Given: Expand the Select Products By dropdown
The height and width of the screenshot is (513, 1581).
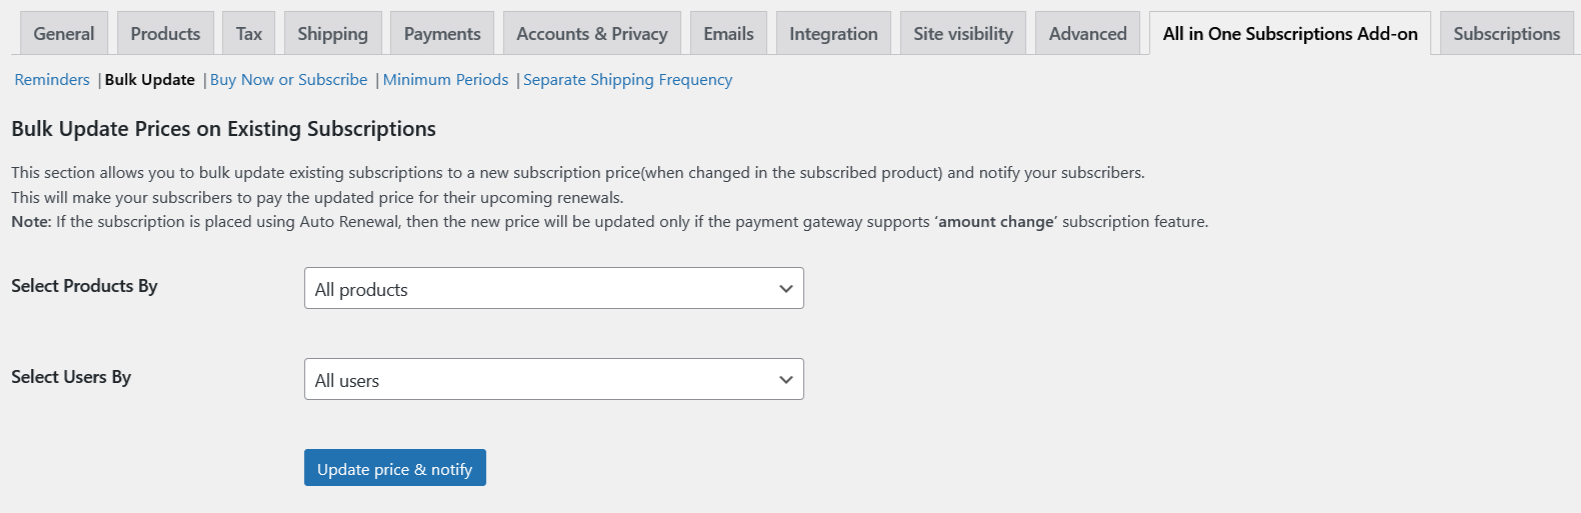Looking at the screenshot, I should click(x=553, y=289).
